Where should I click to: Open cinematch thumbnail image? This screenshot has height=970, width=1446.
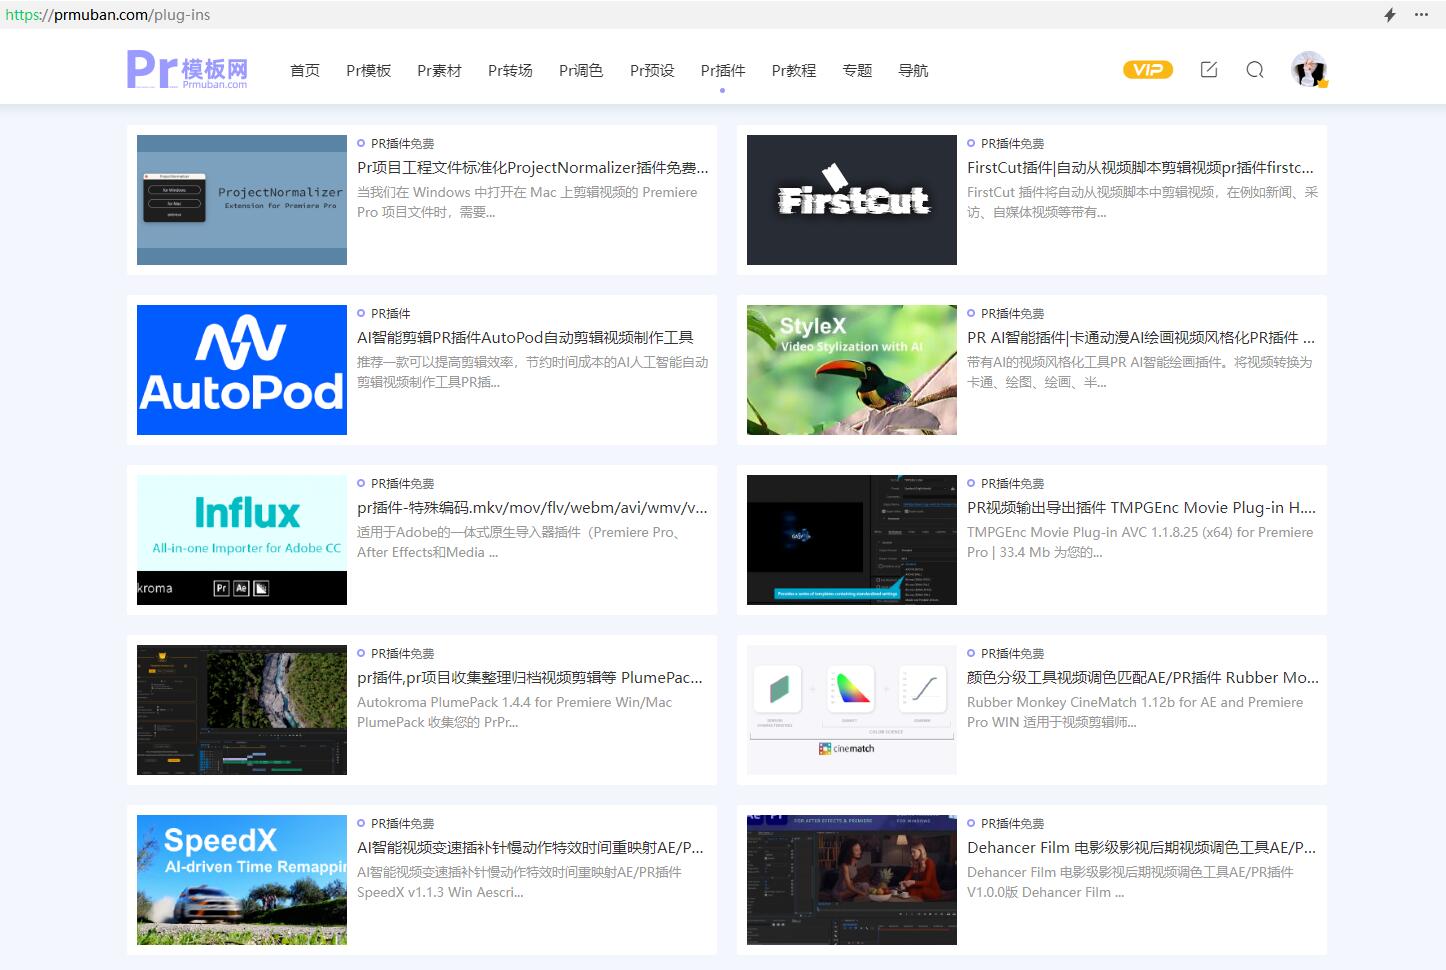click(852, 710)
